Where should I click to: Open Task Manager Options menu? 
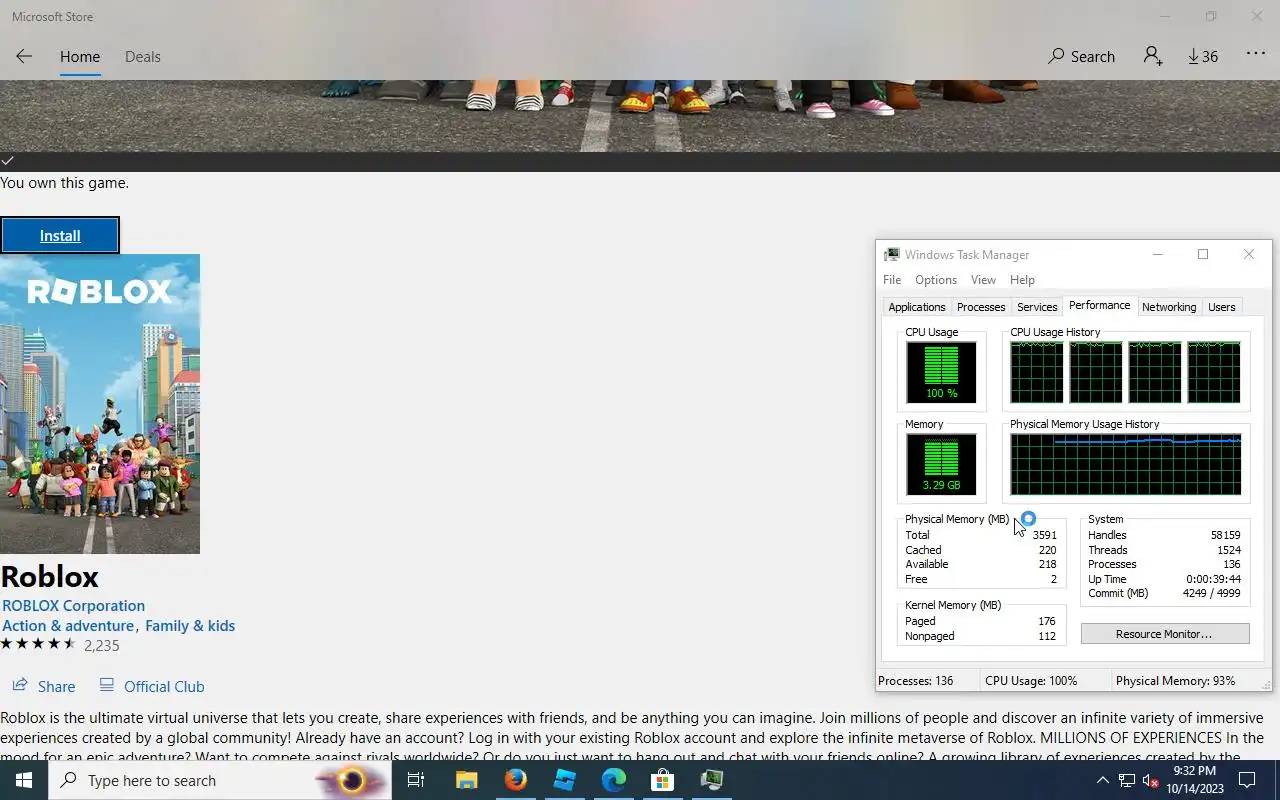pos(936,280)
